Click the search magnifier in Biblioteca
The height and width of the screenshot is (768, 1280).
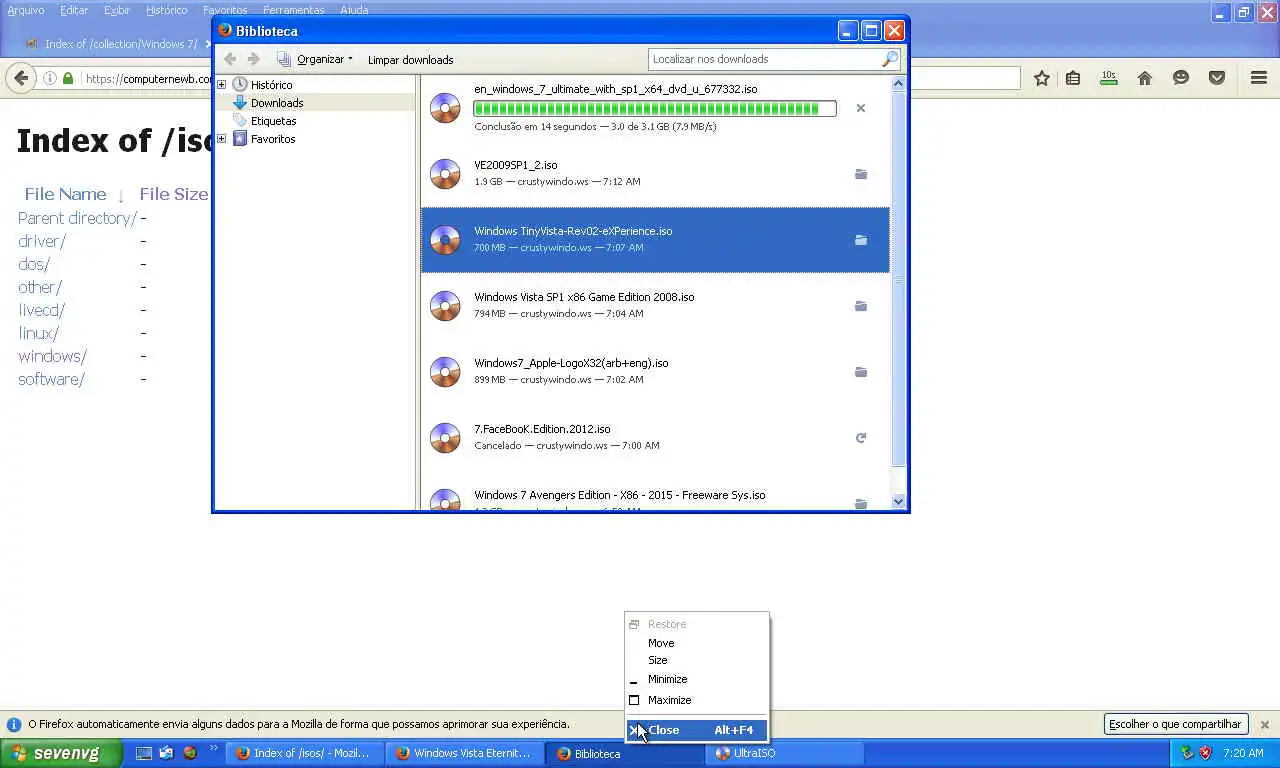889,59
